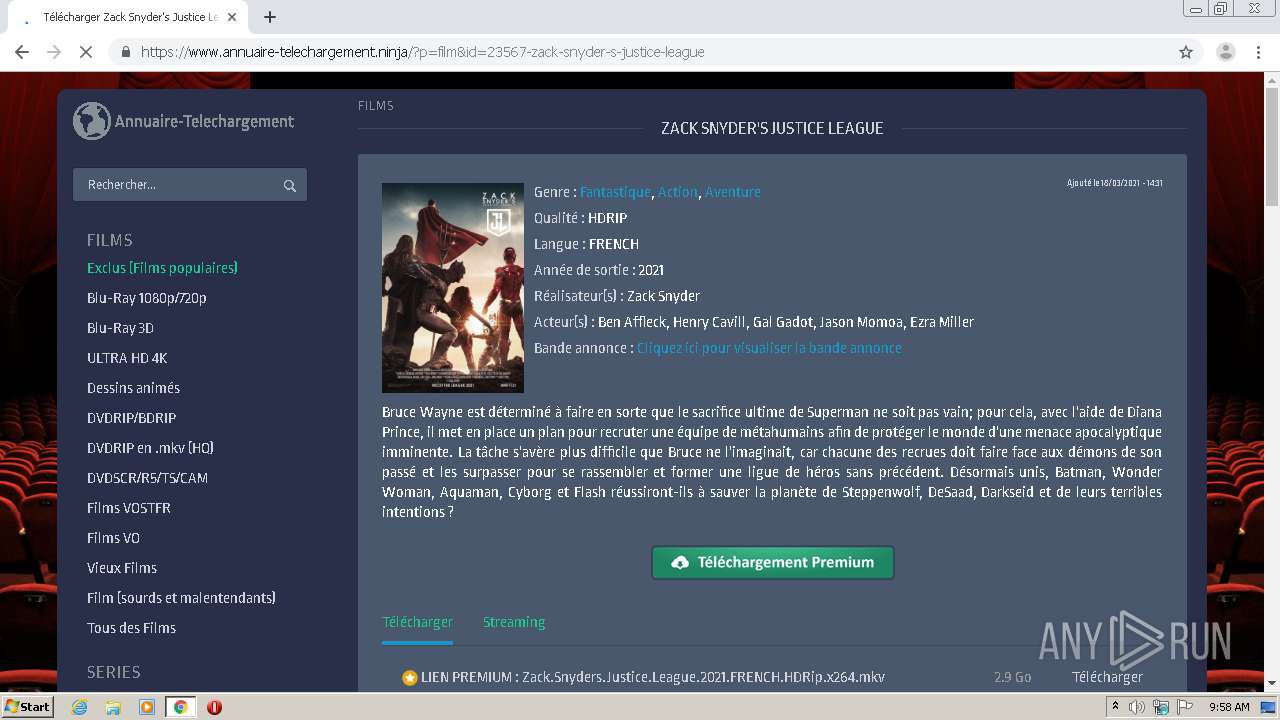
Task: Open Exclus (Films populaires) category
Action: tap(162, 268)
